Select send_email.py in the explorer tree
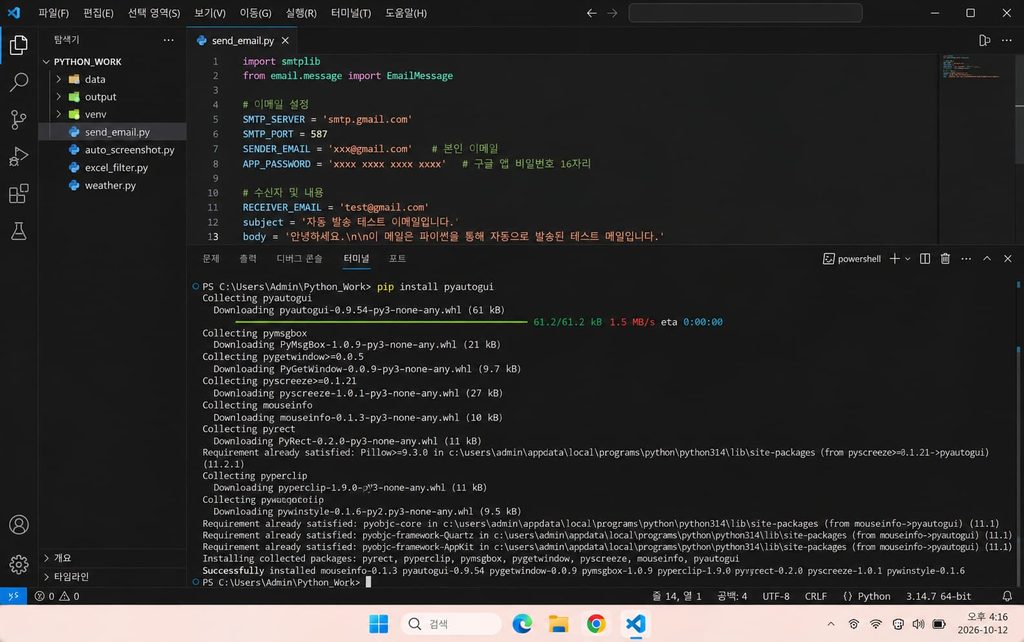Viewport: 1024px width, 642px height. coord(112,132)
